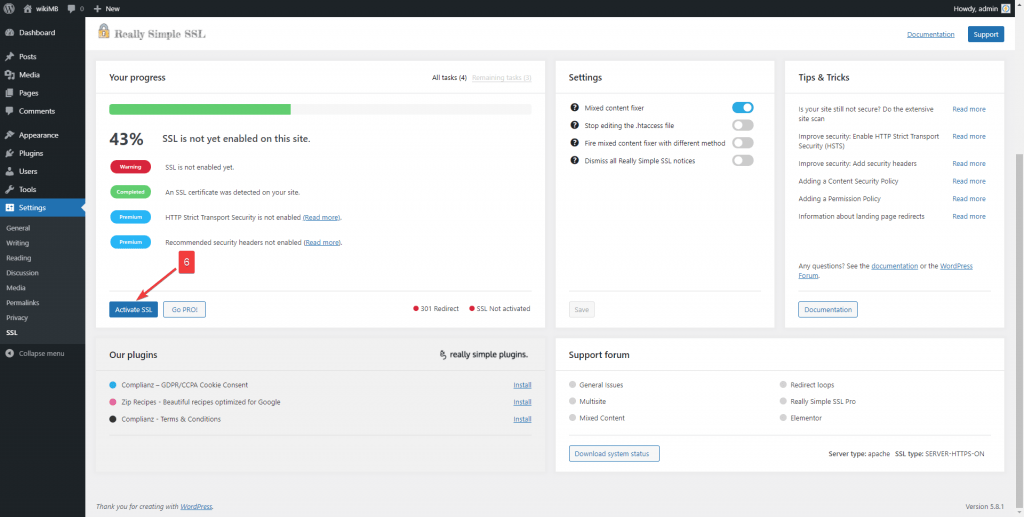Click the Dashboard gauge icon
This screenshot has width=1024, height=517.
click(9, 33)
